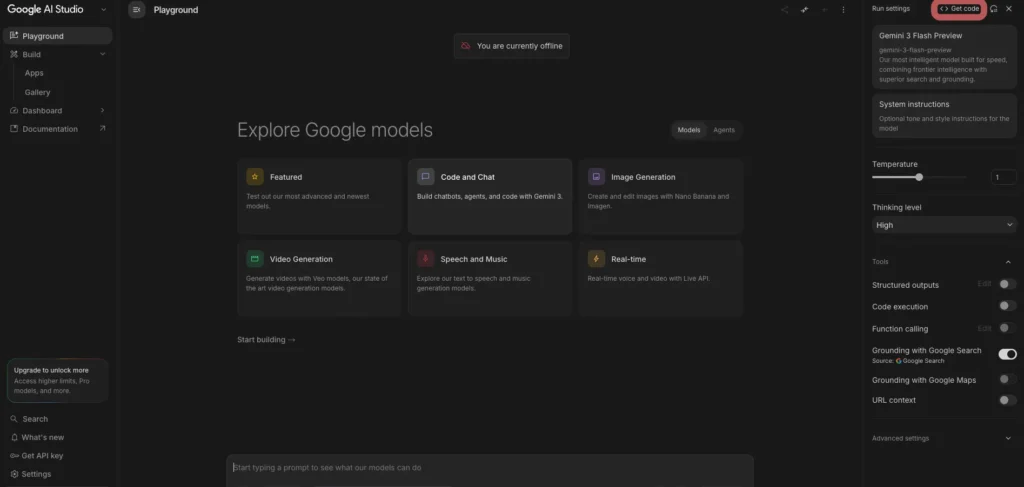Disable Grounding with Google Search switch

pyautogui.click(x=1007, y=354)
